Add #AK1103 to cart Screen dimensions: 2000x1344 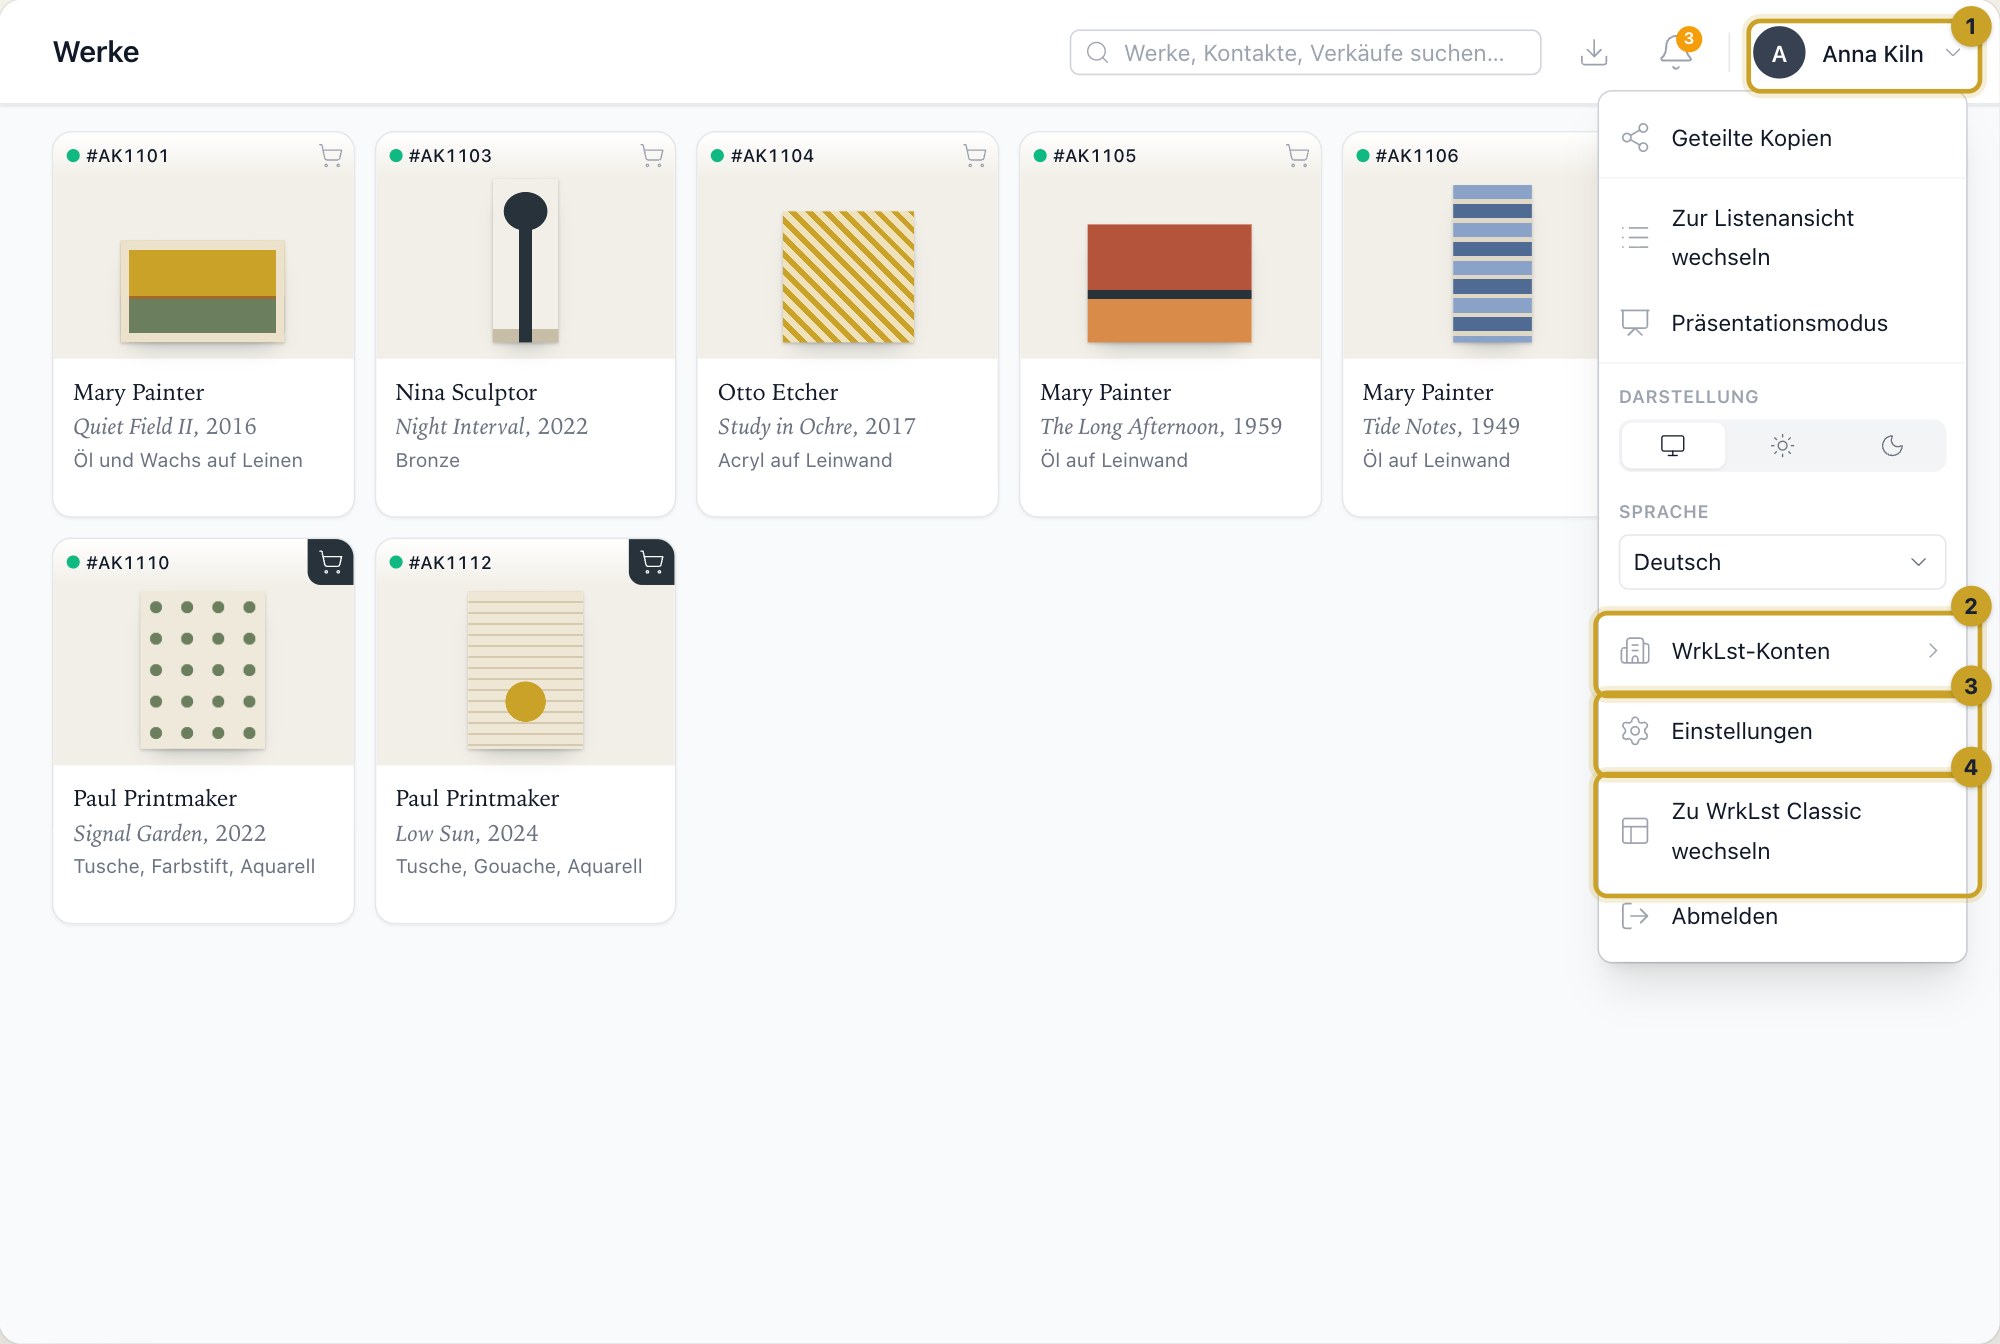pos(652,155)
